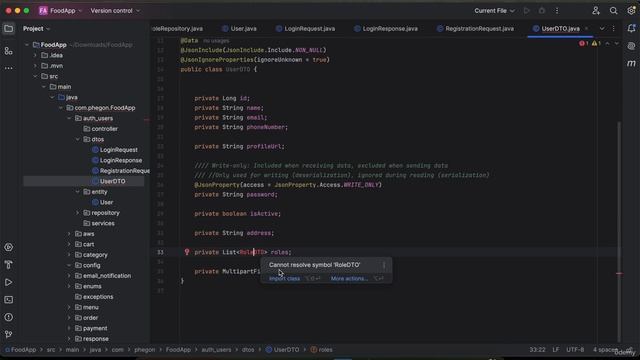Open the Version control dropdown

[x=115, y=11]
